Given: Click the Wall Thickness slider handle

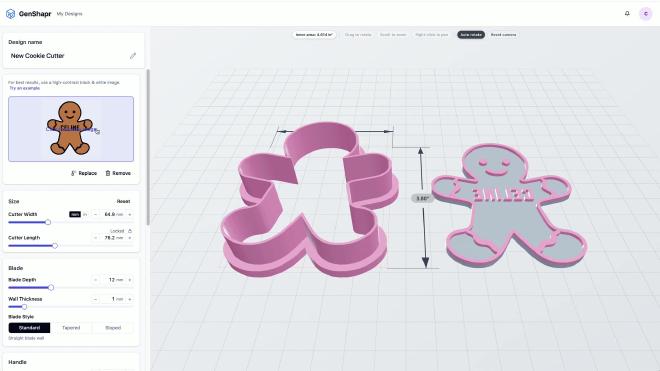Looking at the screenshot, I should [x=24, y=307].
